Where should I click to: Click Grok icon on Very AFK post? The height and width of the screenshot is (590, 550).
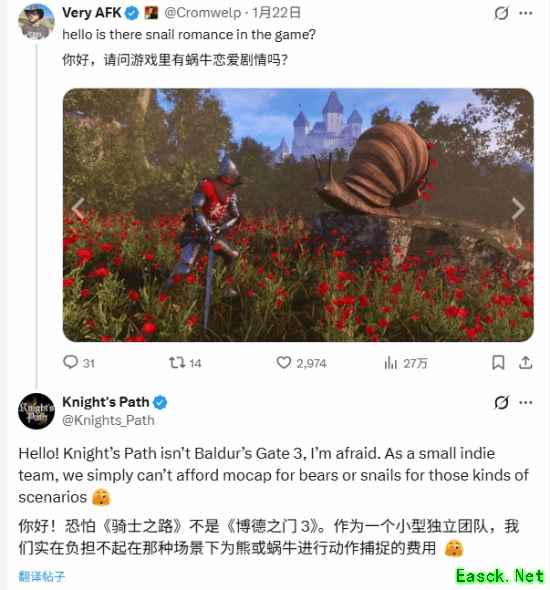pos(501,13)
